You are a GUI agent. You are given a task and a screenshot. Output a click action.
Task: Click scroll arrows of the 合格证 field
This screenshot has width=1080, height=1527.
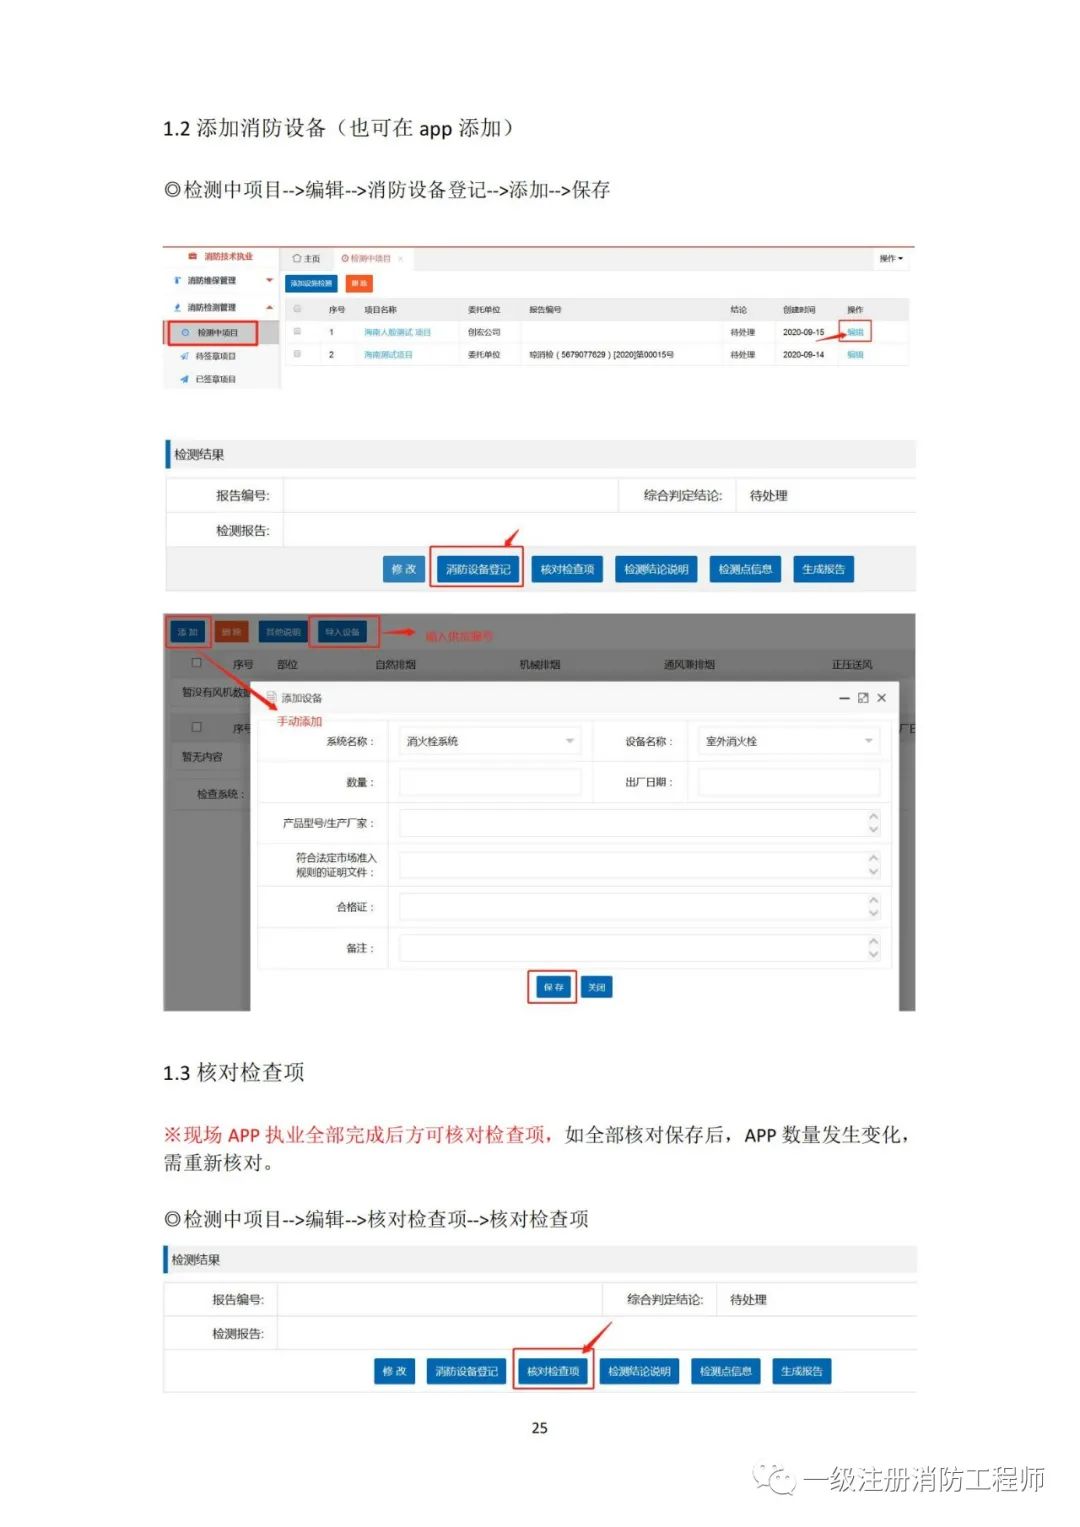click(873, 907)
